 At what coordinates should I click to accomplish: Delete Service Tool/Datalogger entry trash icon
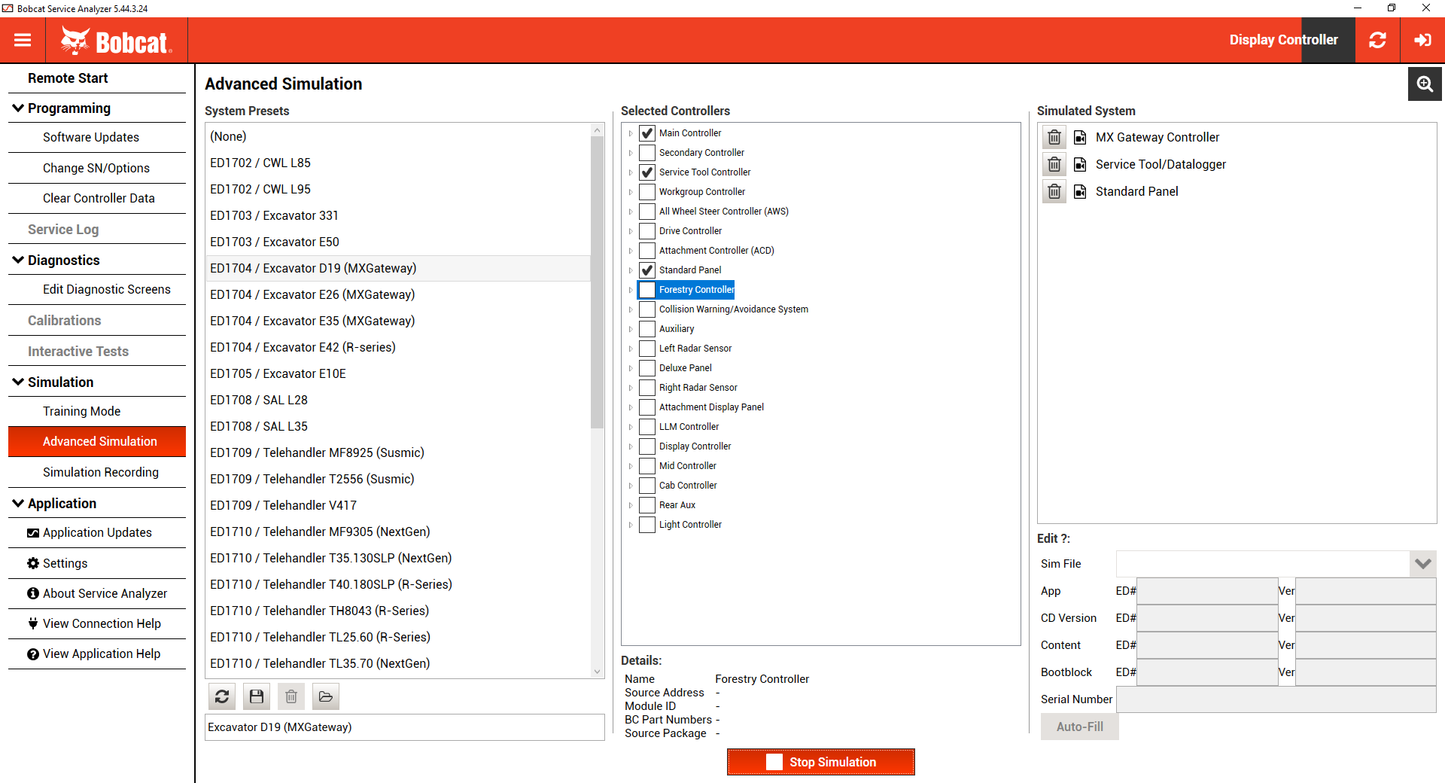pyautogui.click(x=1054, y=164)
